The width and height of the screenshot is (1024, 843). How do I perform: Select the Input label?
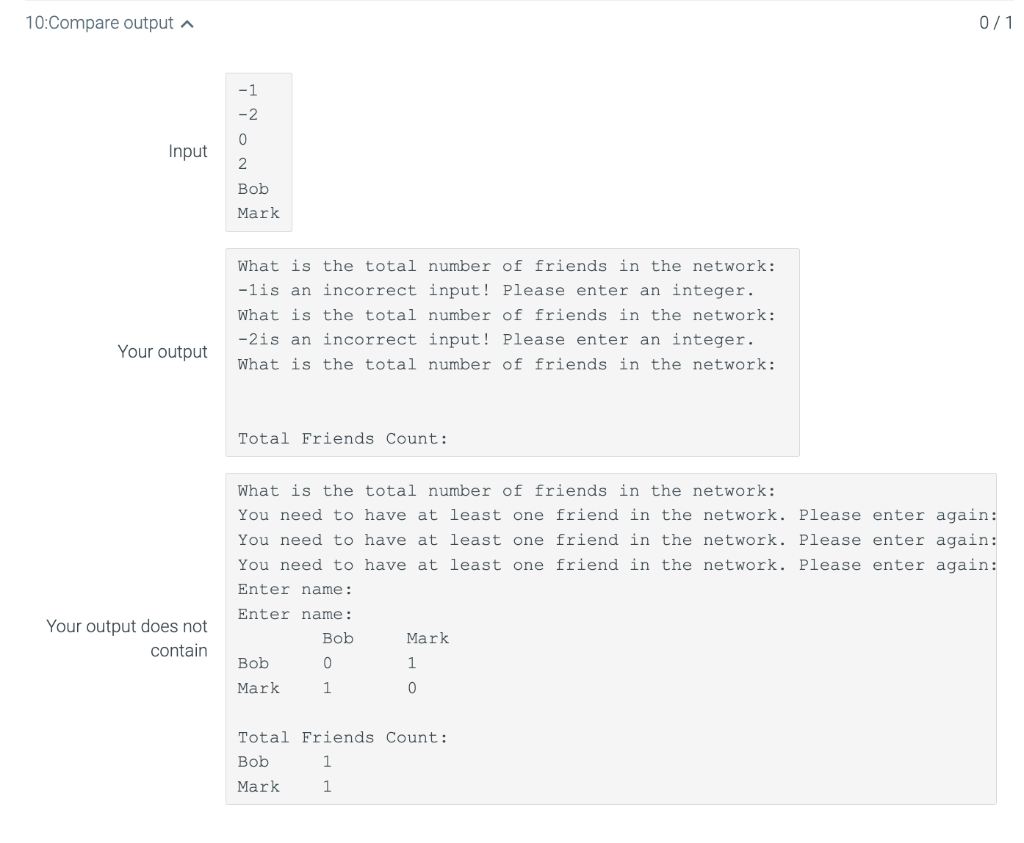coord(188,151)
